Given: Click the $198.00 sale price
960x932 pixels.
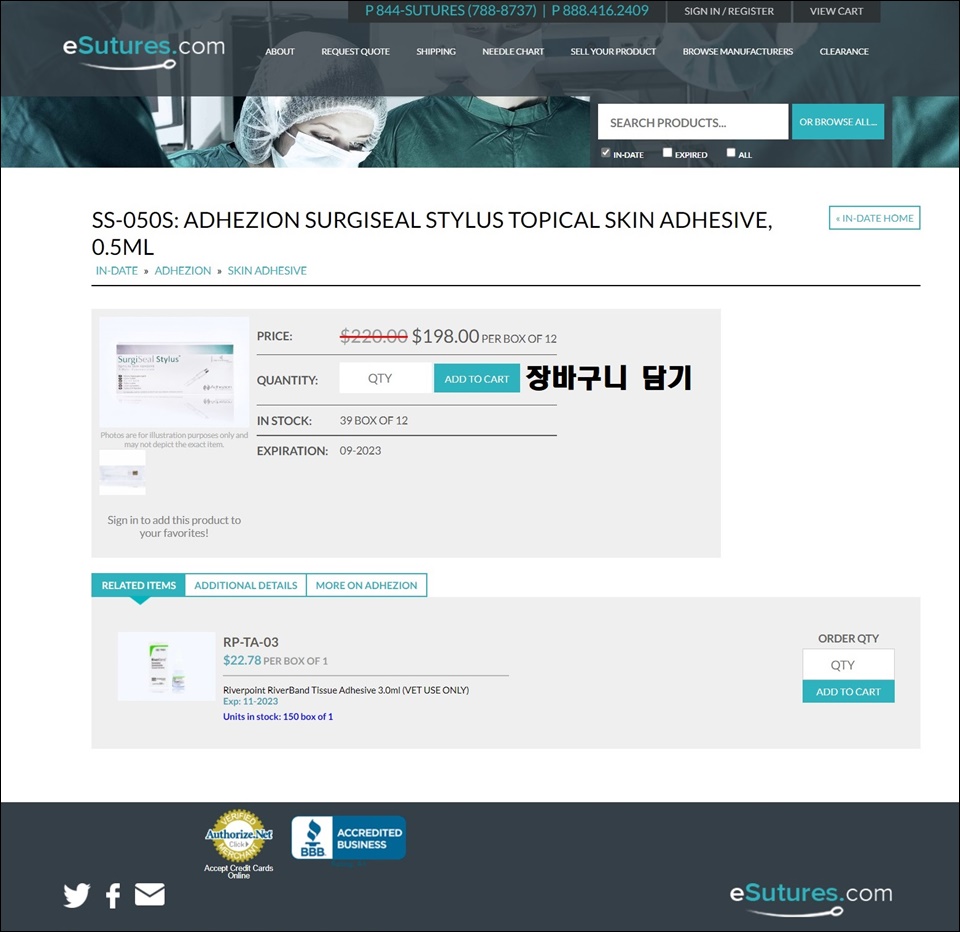Looking at the screenshot, I should click(445, 336).
